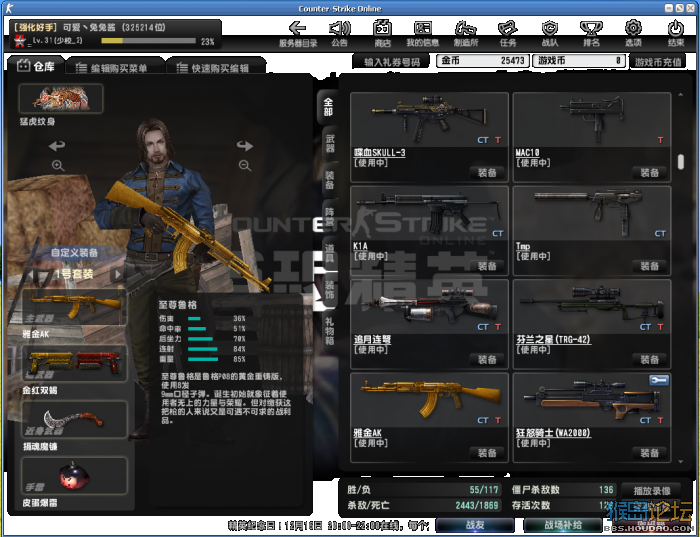Select the 道具 (items) category tab

click(x=330, y=253)
